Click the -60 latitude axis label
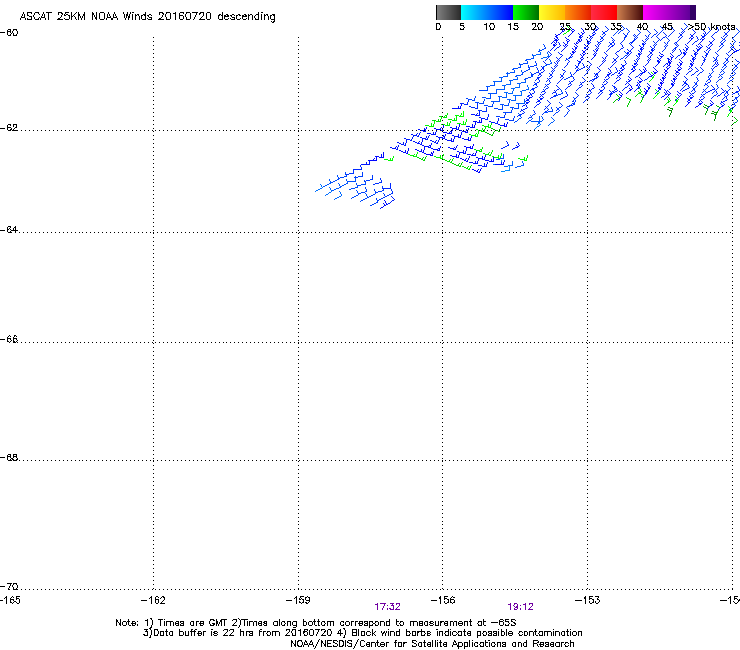This screenshot has width=740, height=650. point(9,33)
